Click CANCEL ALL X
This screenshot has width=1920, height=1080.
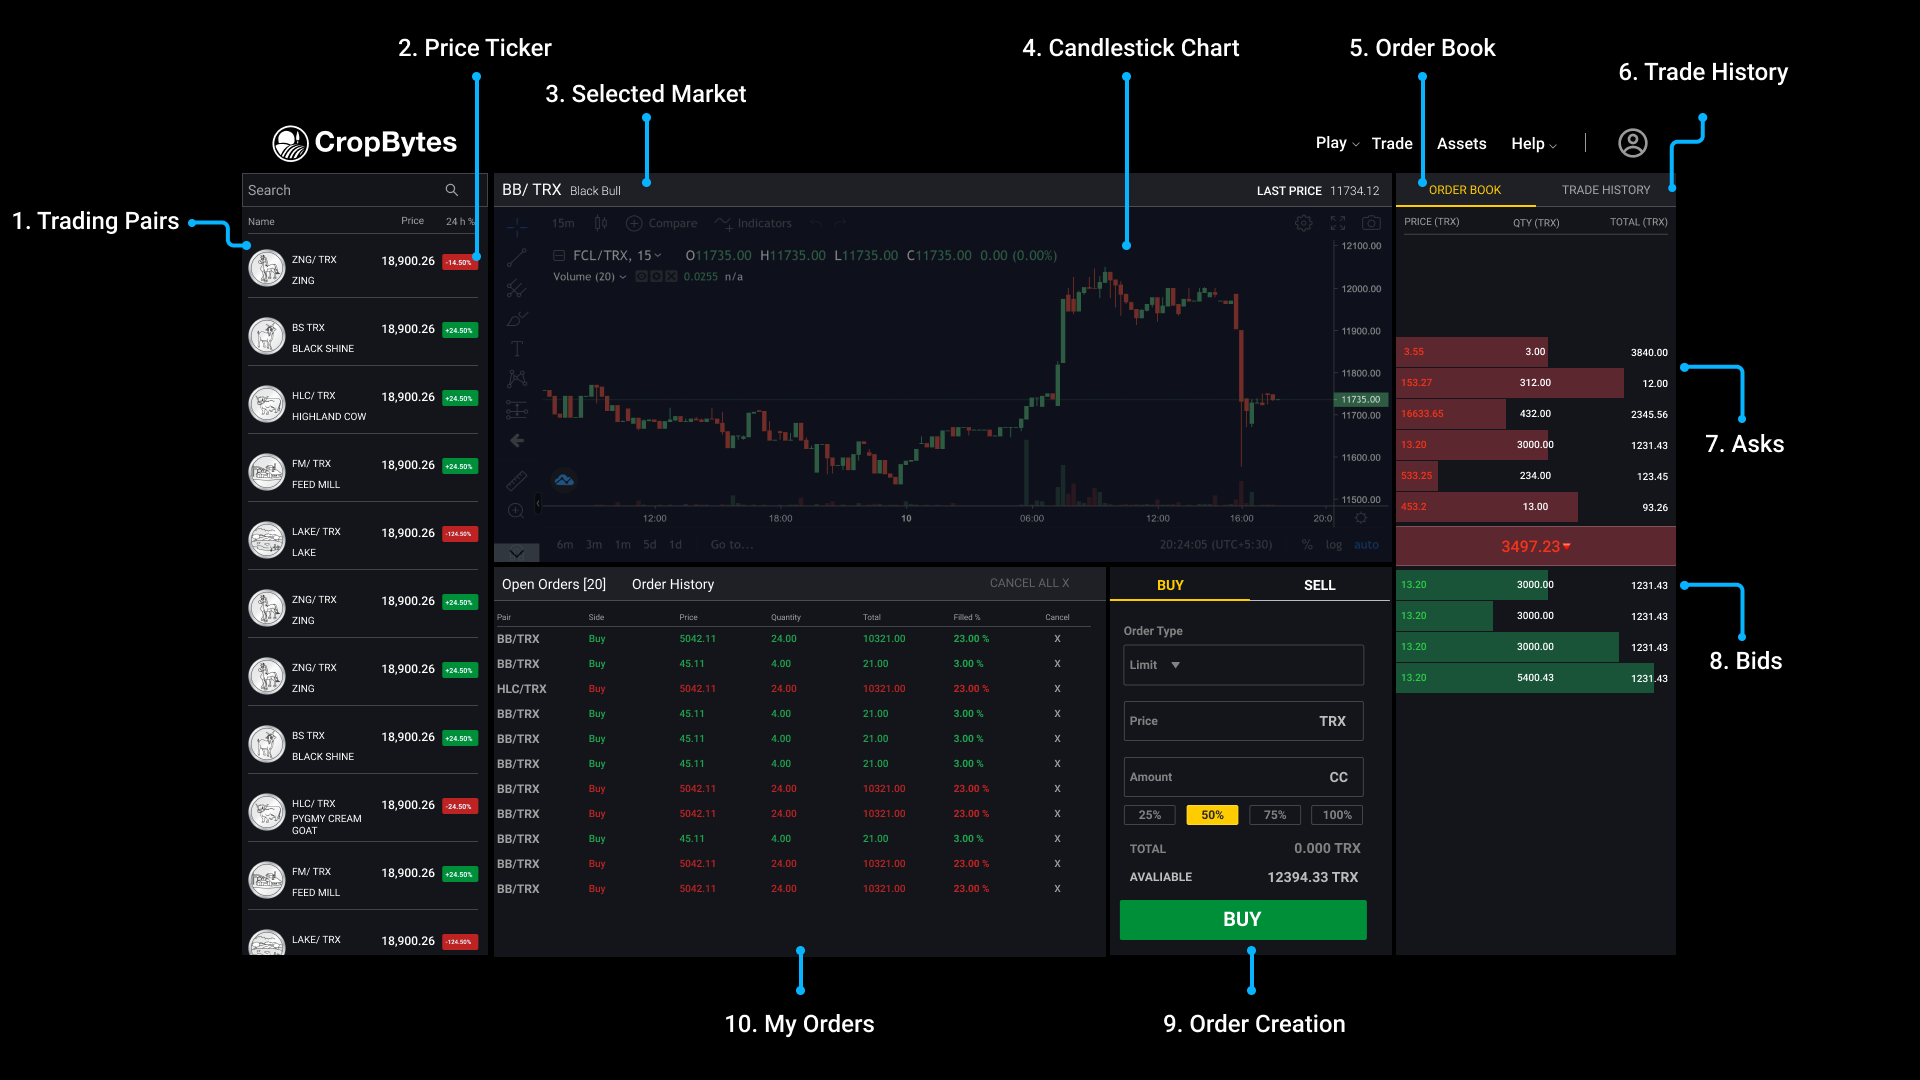(x=1029, y=583)
